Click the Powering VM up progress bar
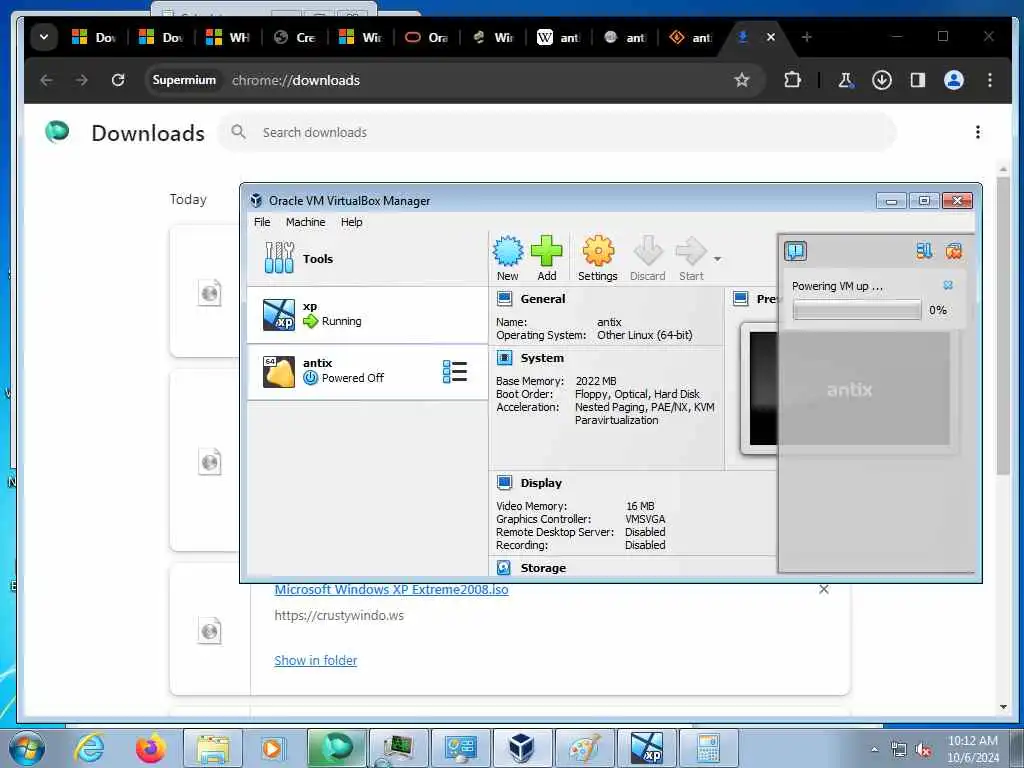This screenshot has width=1024, height=768. click(x=857, y=310)
